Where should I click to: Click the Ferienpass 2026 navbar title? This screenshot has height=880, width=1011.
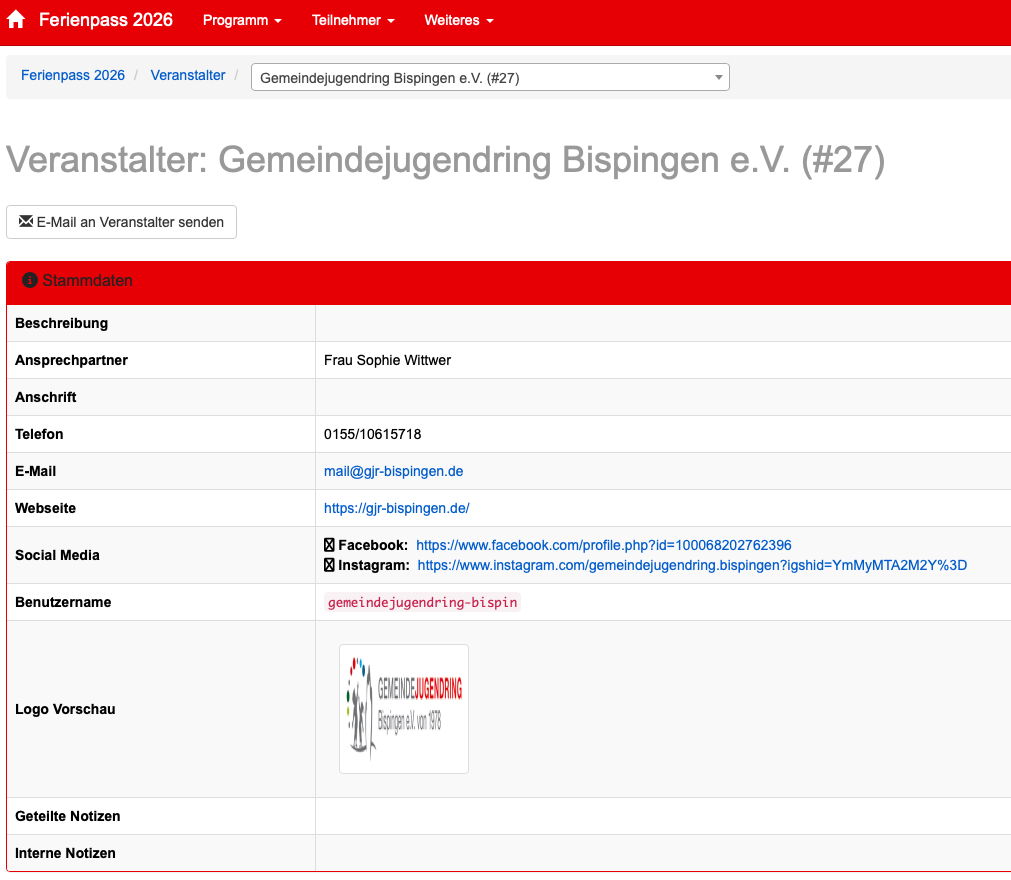[106, 20]
